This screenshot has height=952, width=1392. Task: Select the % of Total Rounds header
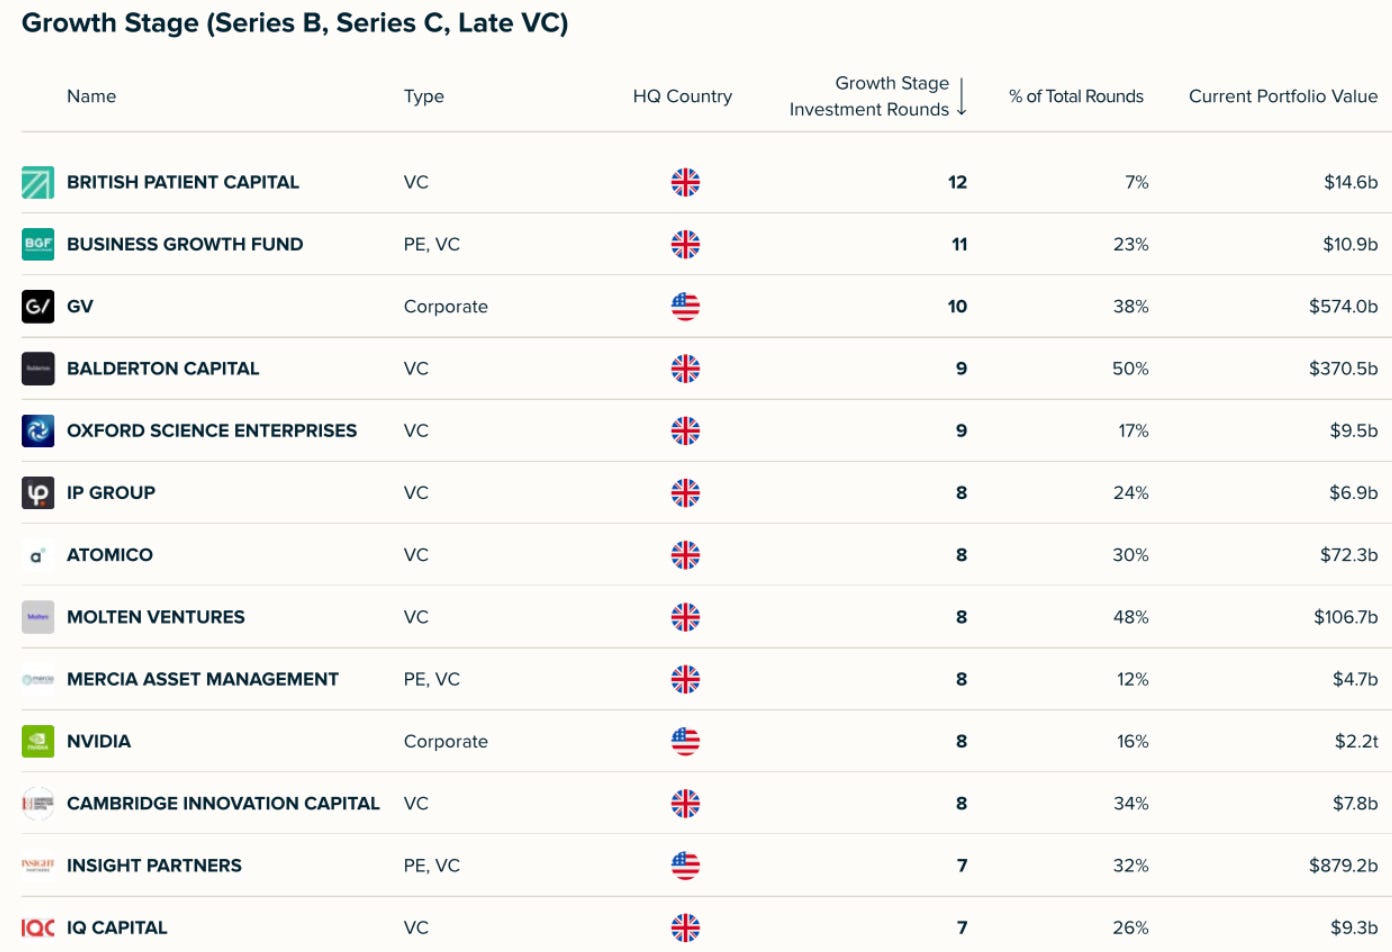click(1076, 96)
